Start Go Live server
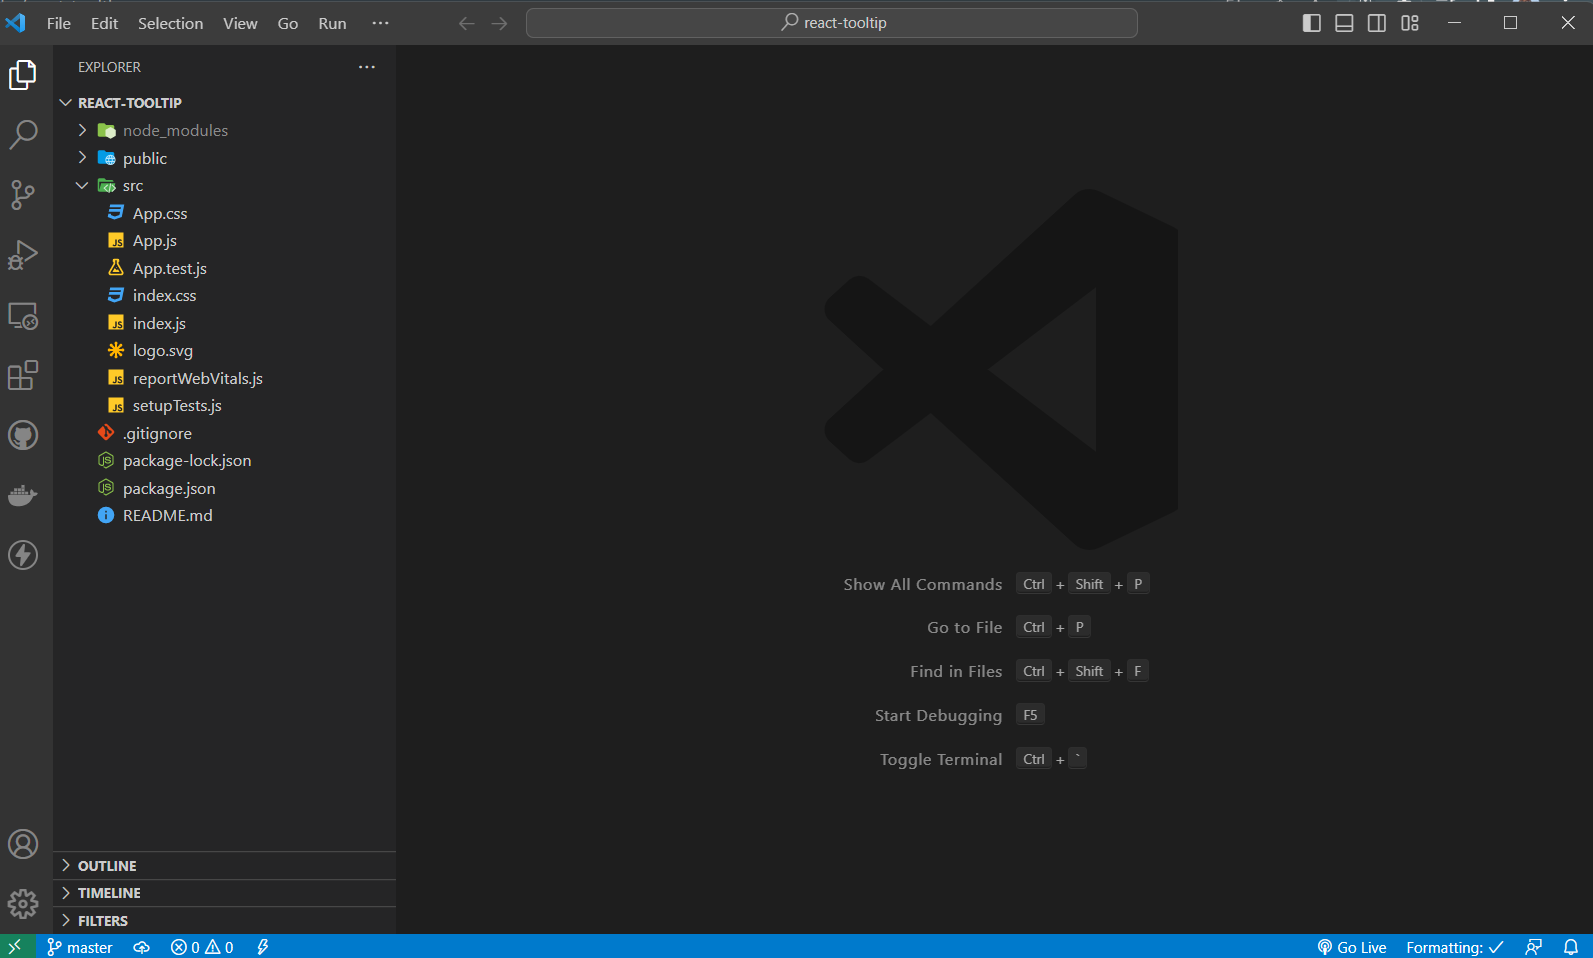The height and width of the screenshot is (958, 1593). (x=1352, y=947)
